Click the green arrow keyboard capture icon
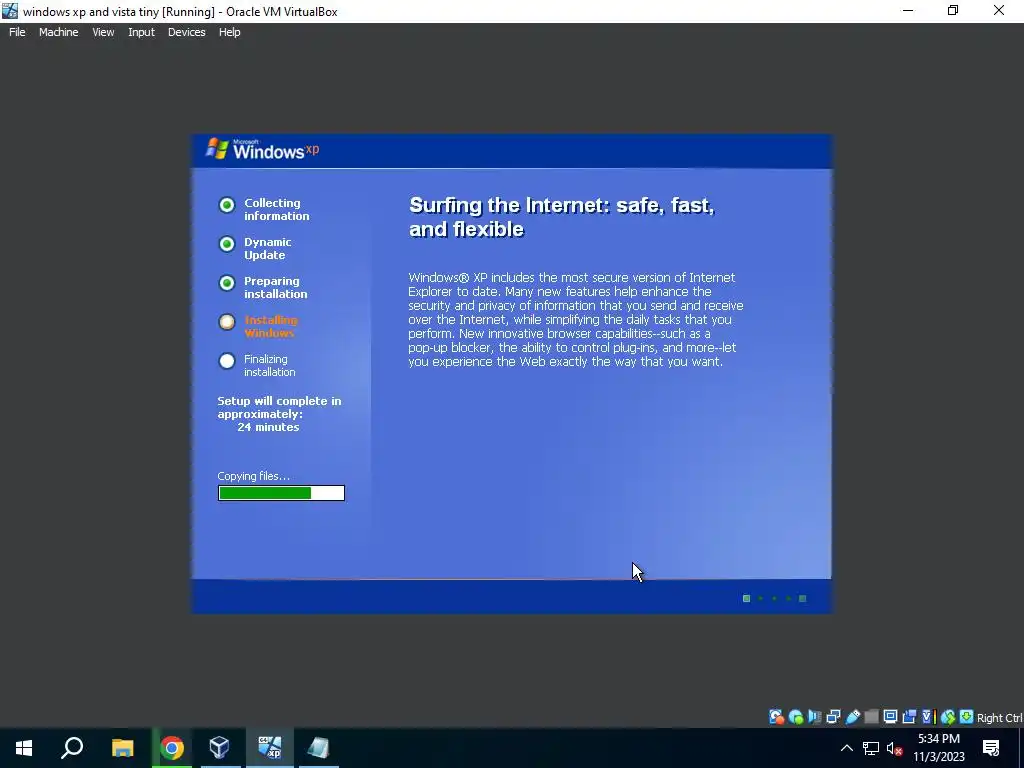The image size is (1024, 768). 967,717
